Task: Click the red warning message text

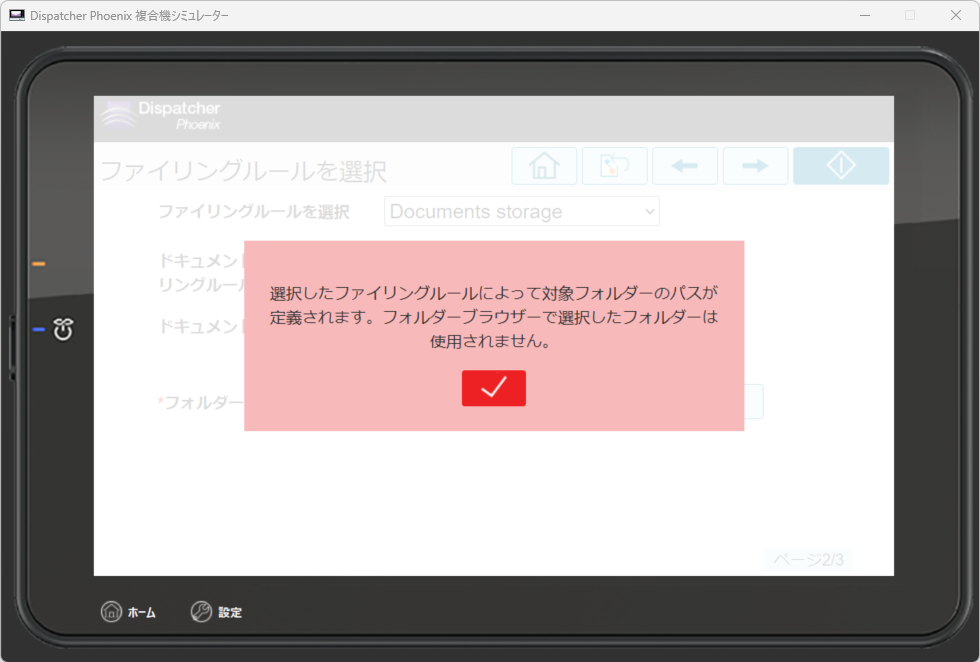Action: 493,317
